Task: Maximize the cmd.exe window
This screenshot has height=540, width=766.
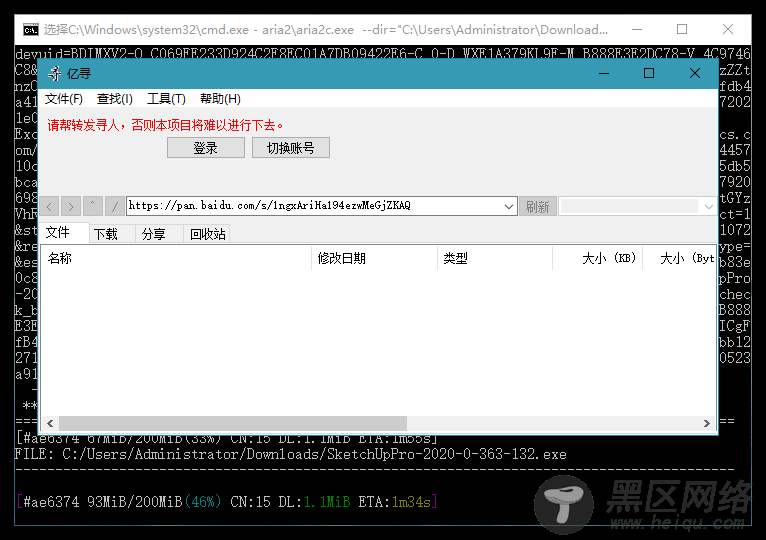Action: 682,29
